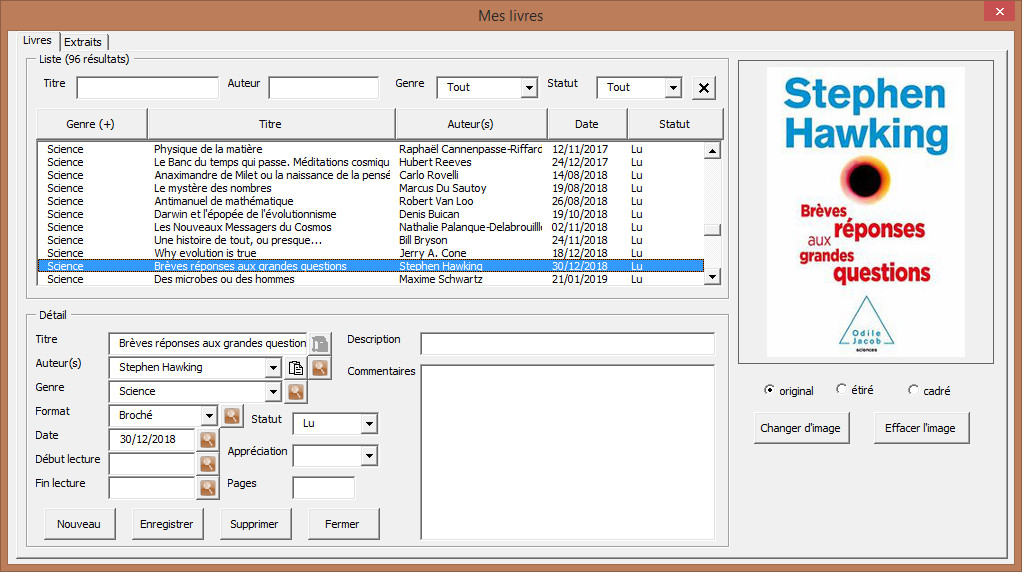The image size is (1022, 572).
Task: Click the list scrollbar down arrow
Action: 712,277
